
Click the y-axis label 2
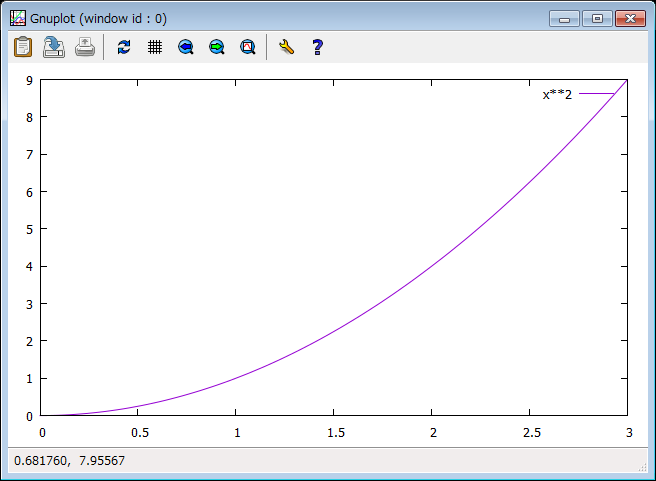pyautogui.click(x=29, y=342)
